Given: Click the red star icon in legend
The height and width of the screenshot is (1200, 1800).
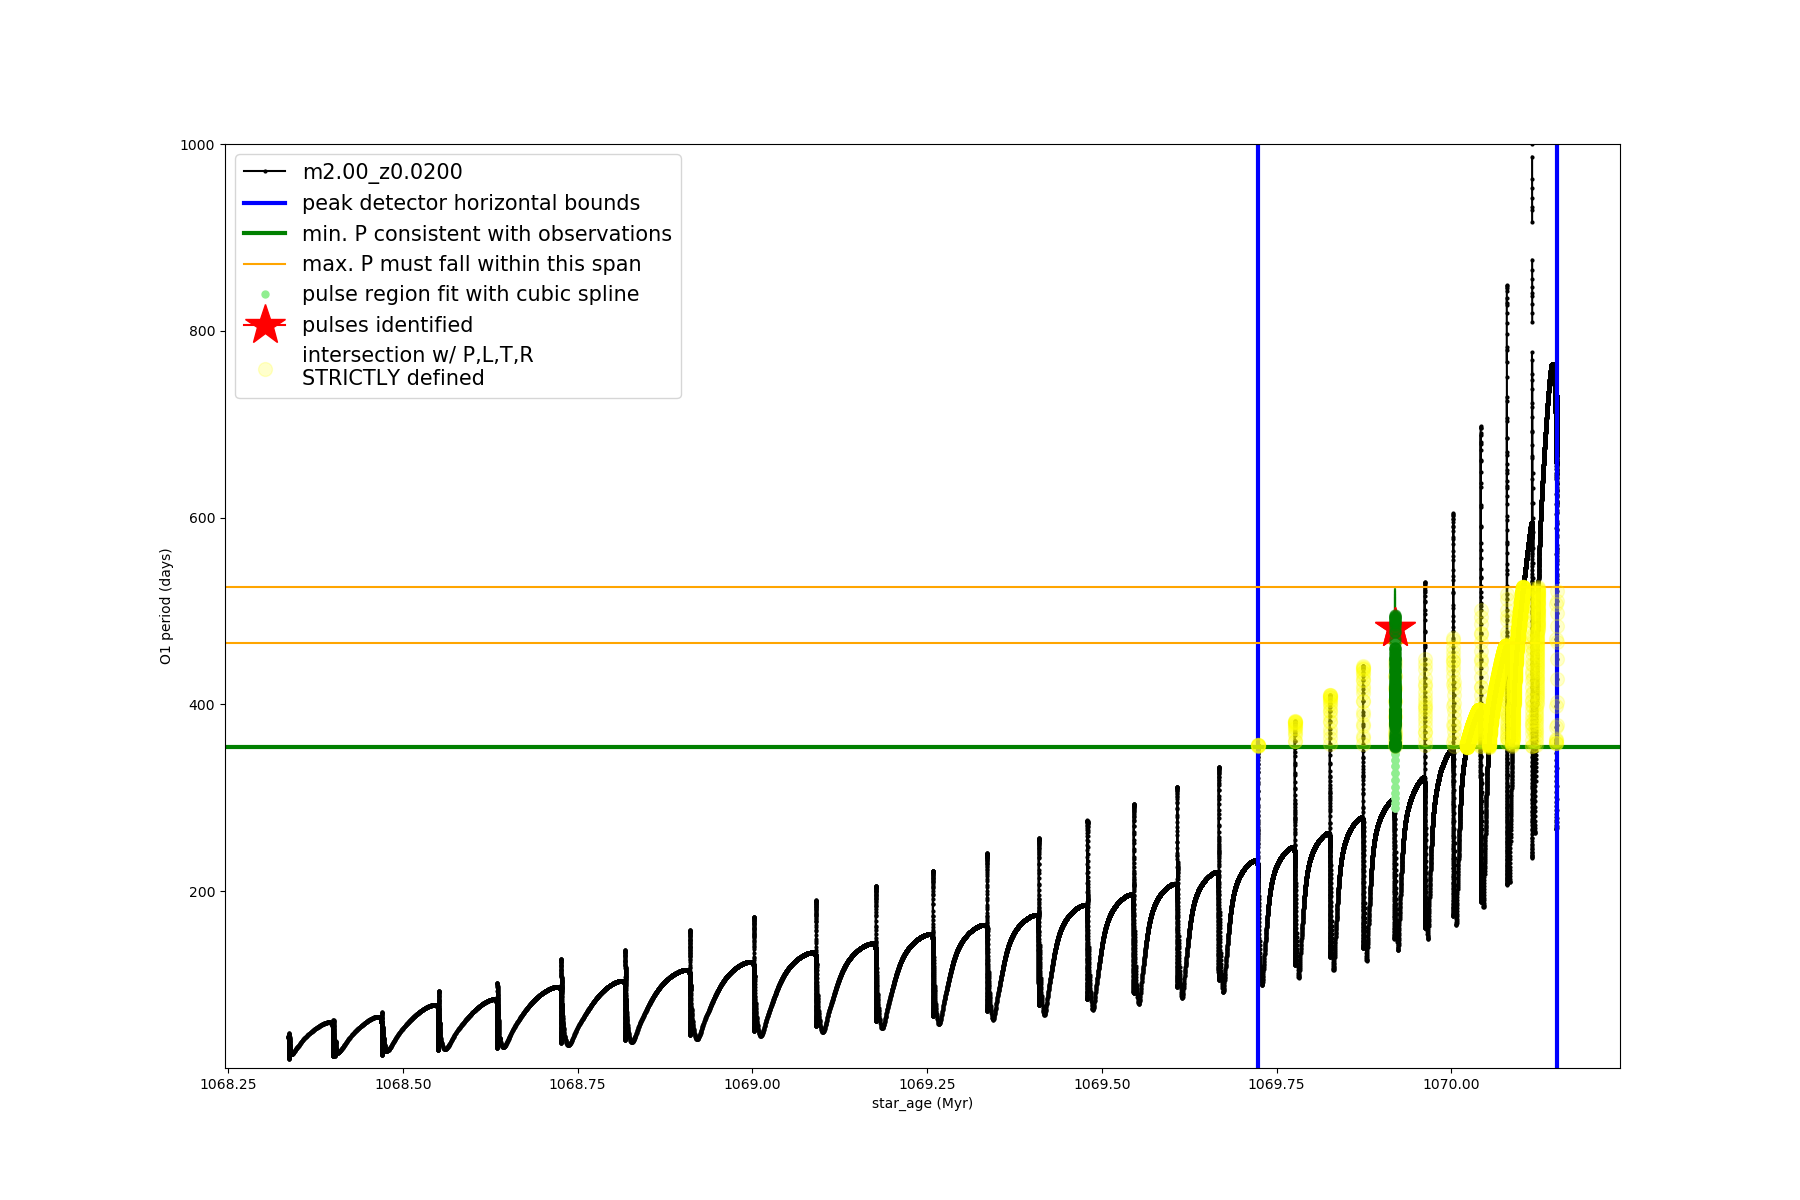Looking at the screenshot, I should point(265,325).
